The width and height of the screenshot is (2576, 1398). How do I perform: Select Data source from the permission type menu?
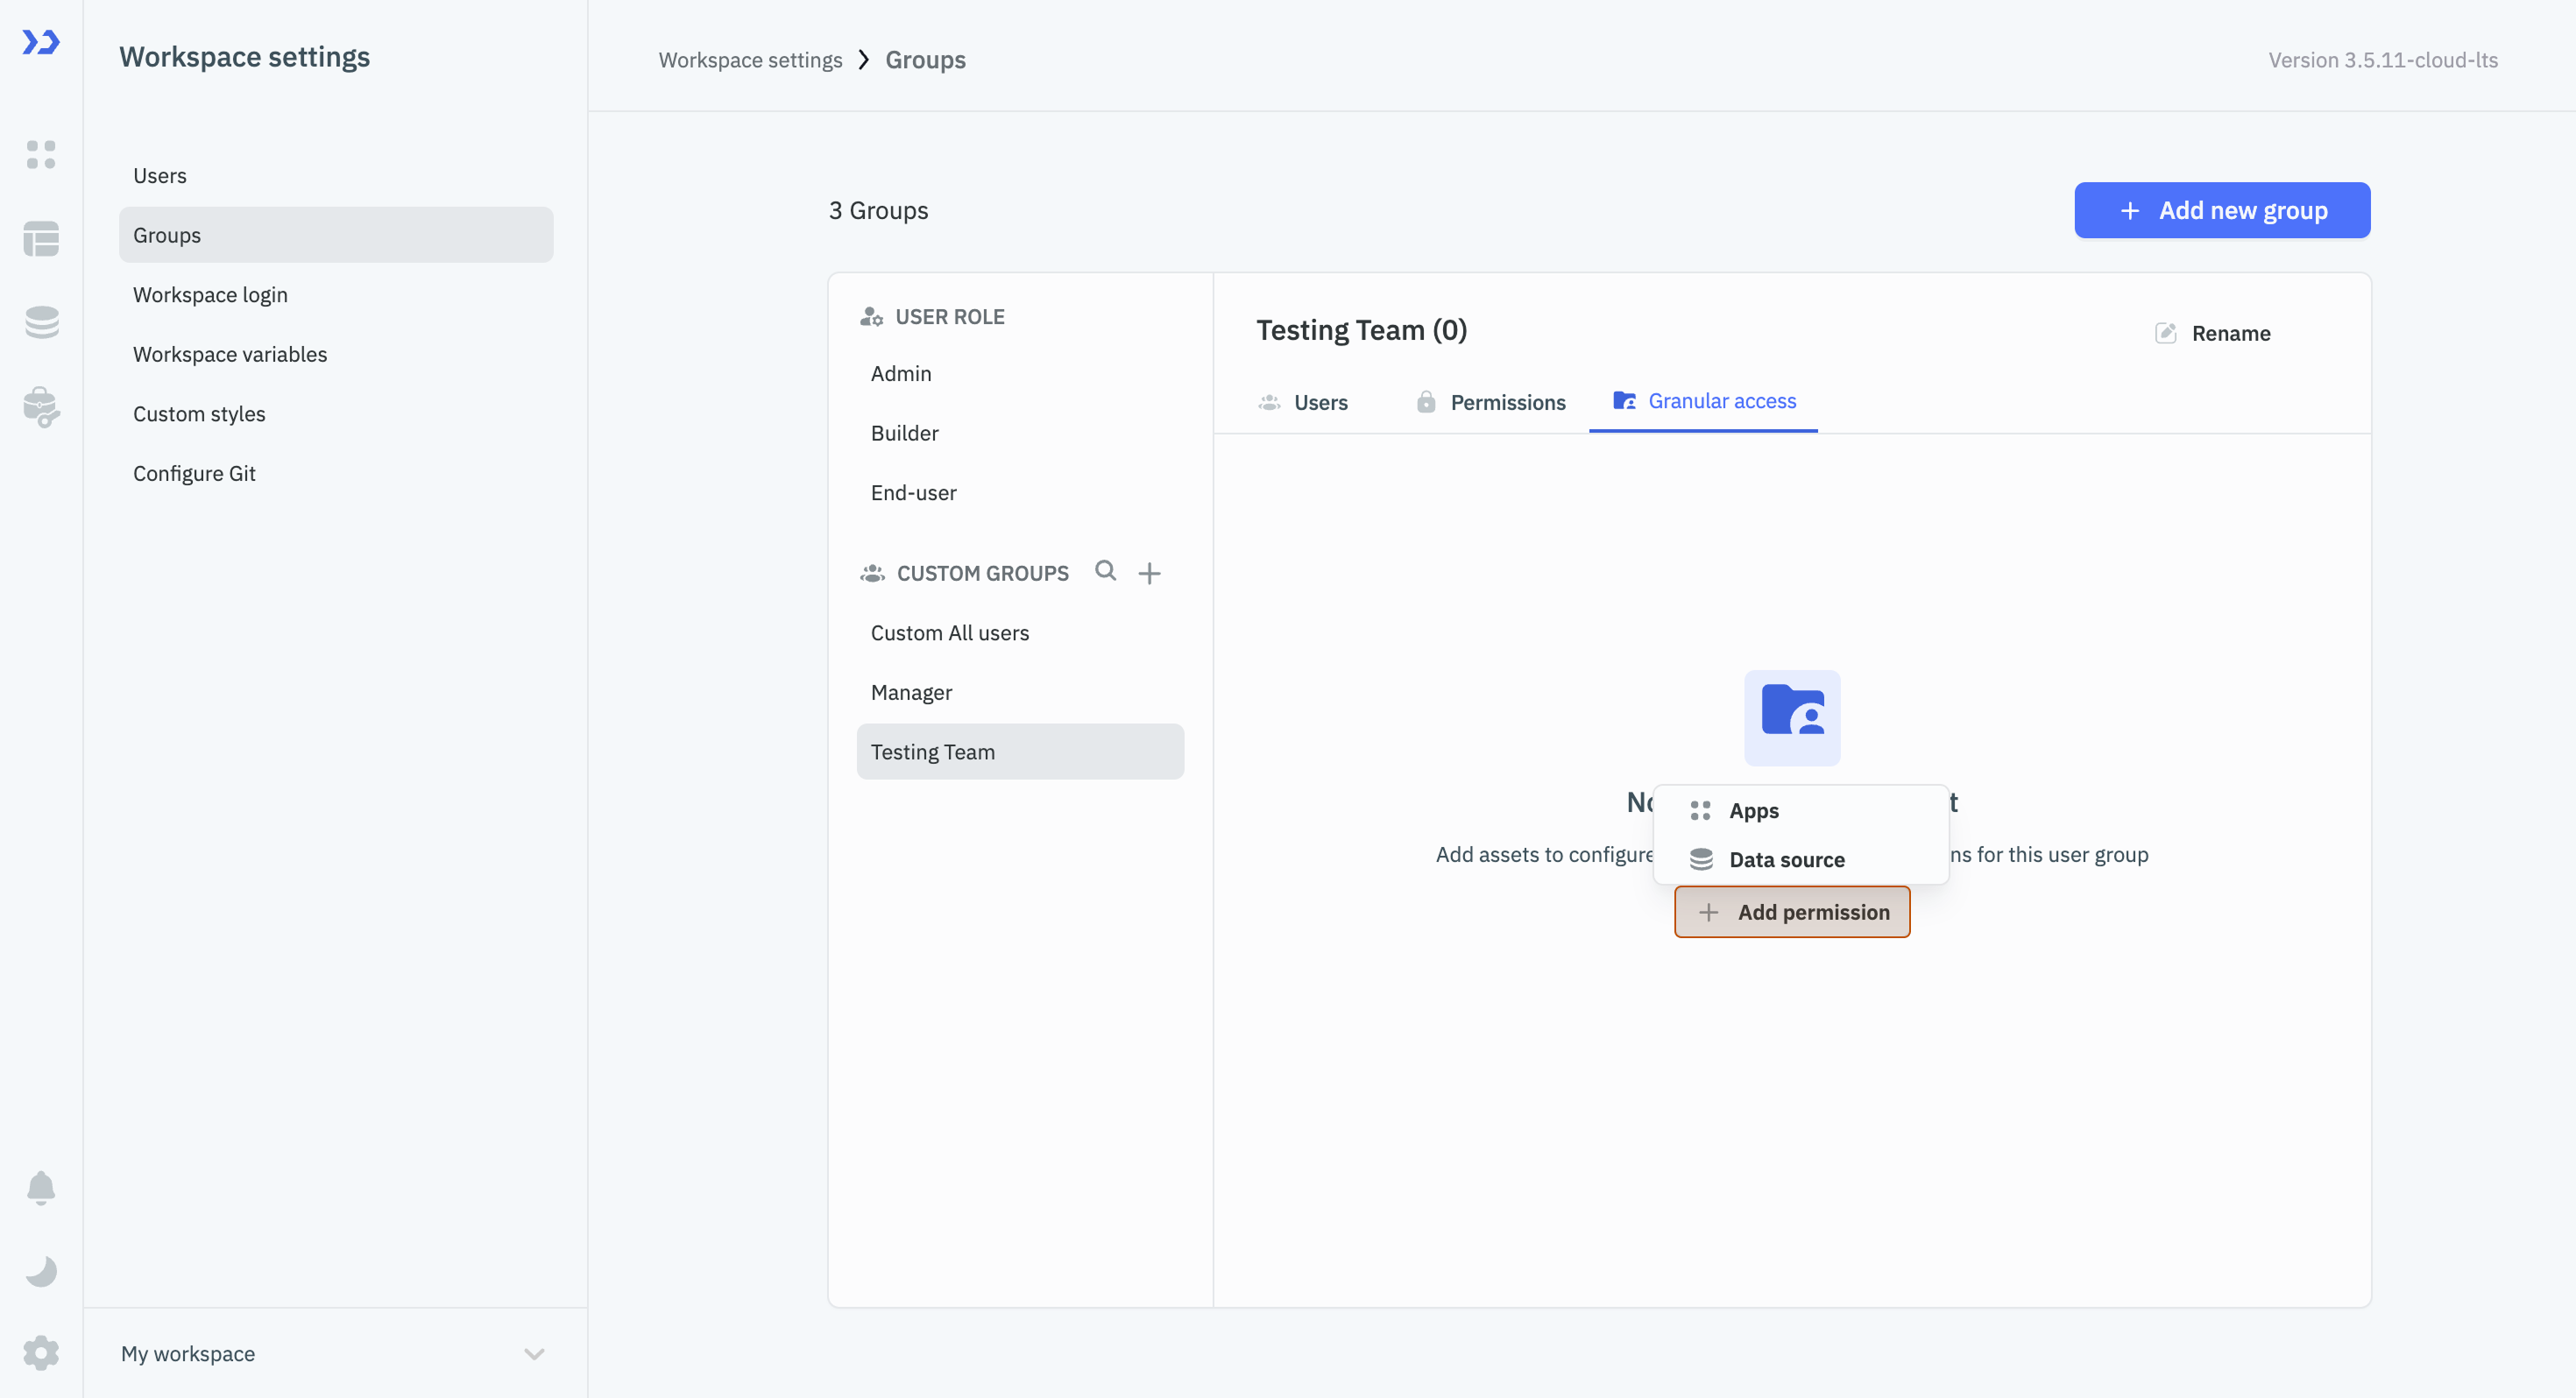[1787, 859]
